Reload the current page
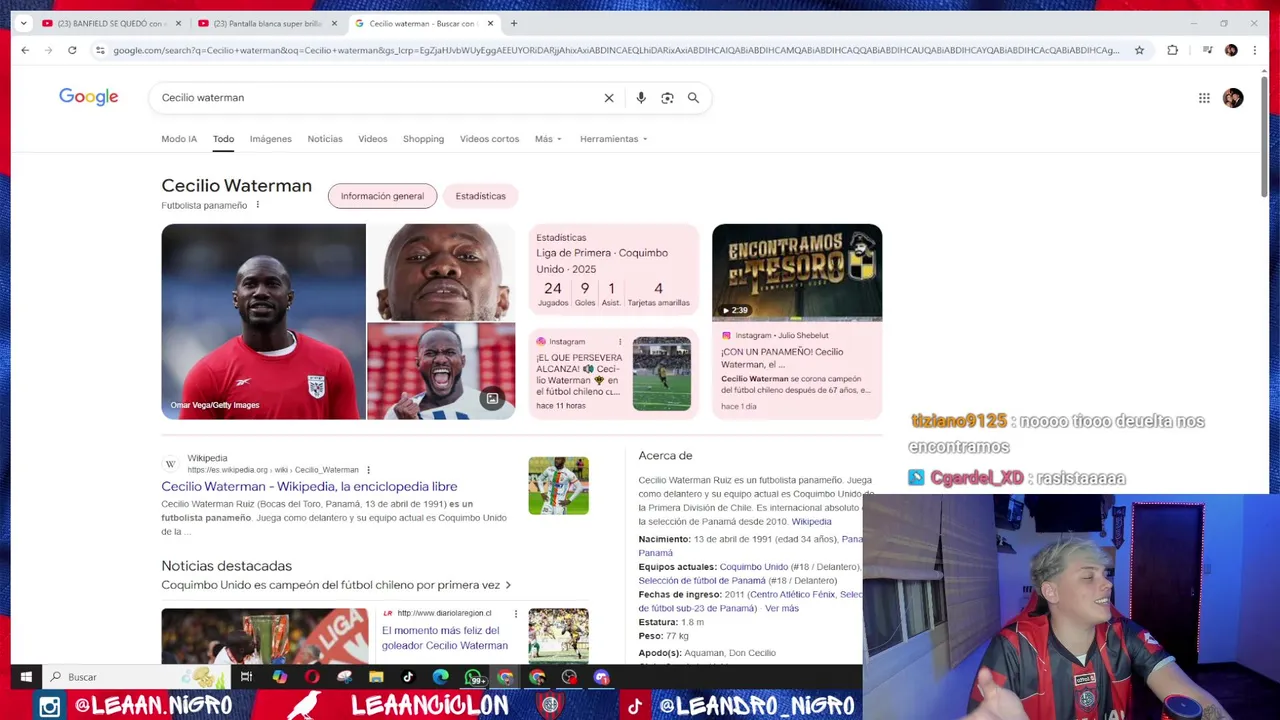The height and width of the screenshot is (720, 1280). pyautogui.click(x=72, y=50)
